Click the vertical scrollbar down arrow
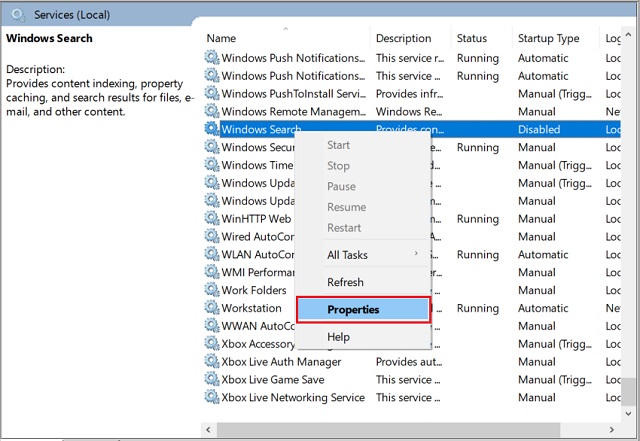 click(628, 414)
